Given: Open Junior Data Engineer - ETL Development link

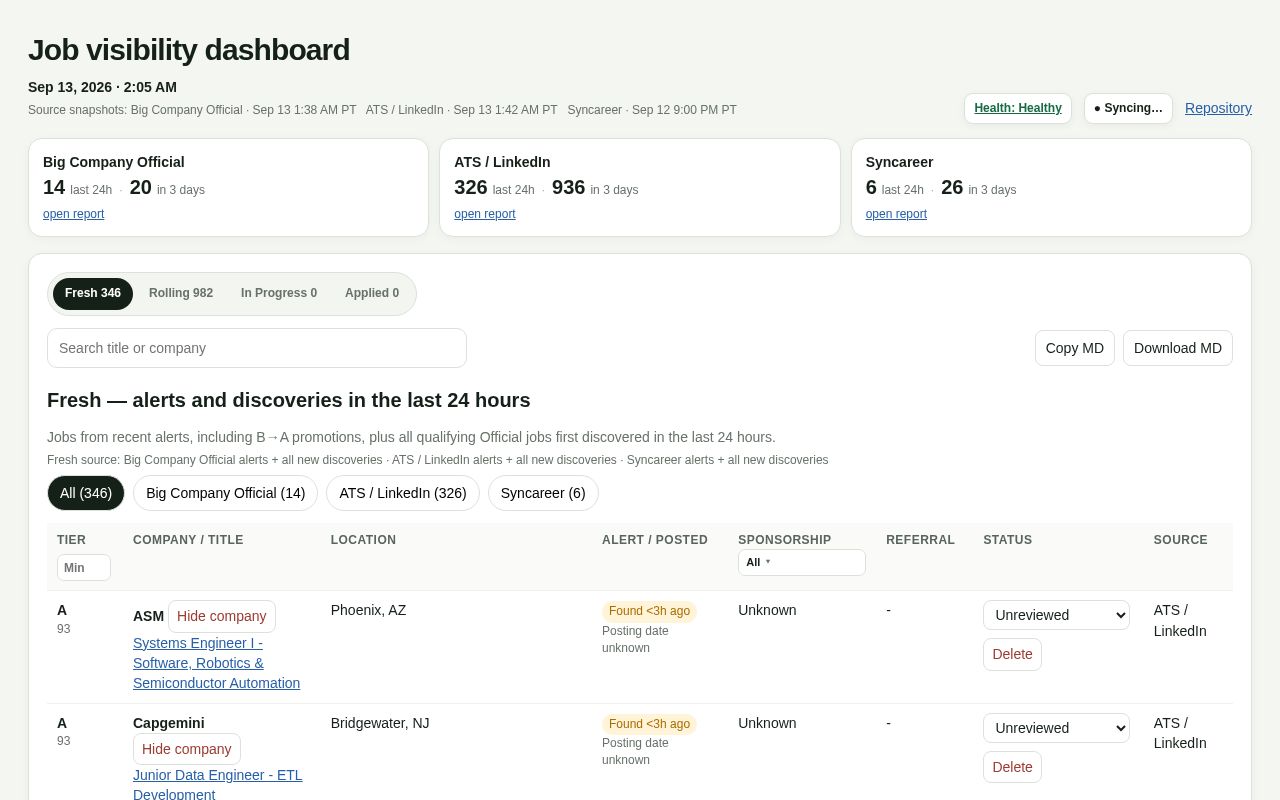Looking at the screenshot, I should 218,785.
